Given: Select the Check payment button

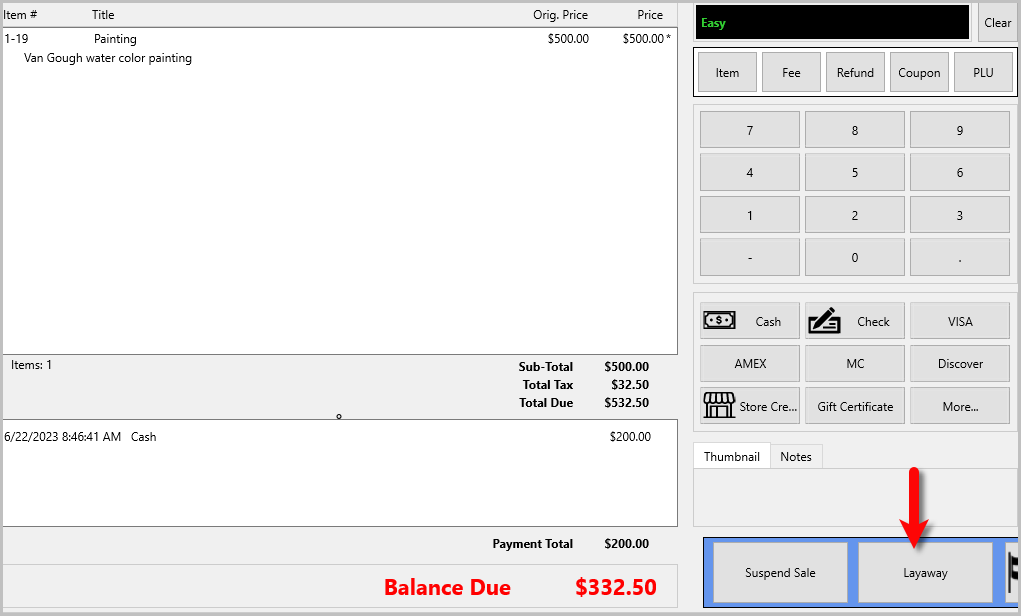Looking at the screenshot, I should [854, 321].
